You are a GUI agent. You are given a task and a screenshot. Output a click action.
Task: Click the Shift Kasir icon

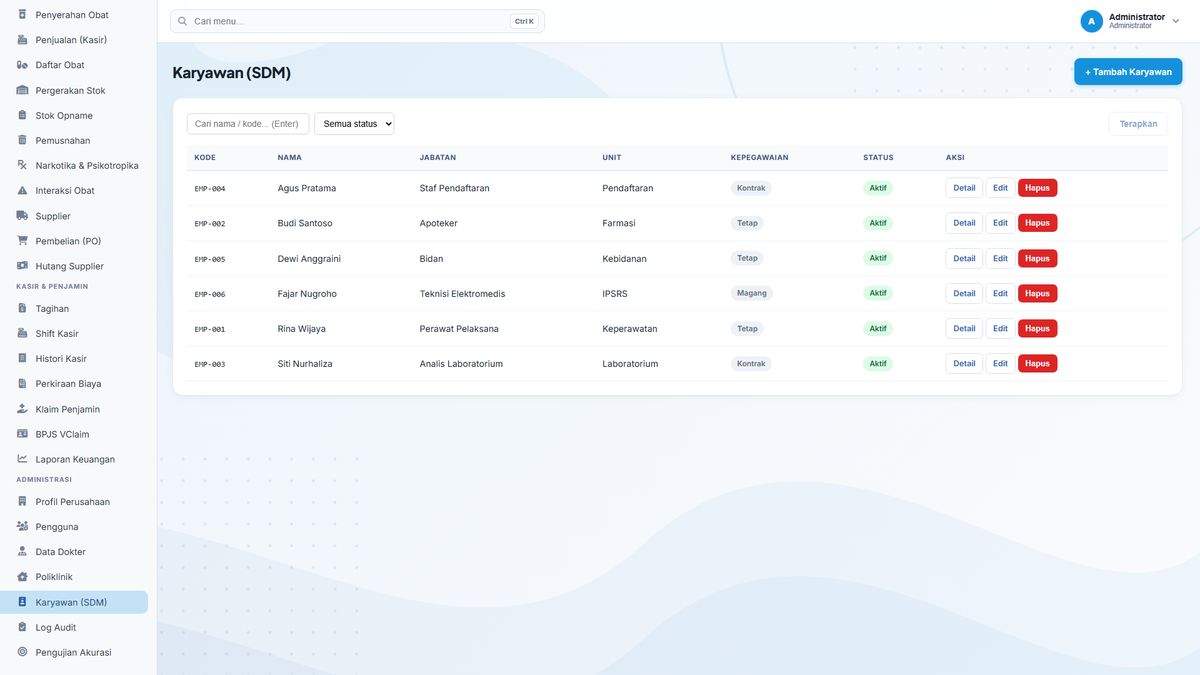[x=22, y=334]
